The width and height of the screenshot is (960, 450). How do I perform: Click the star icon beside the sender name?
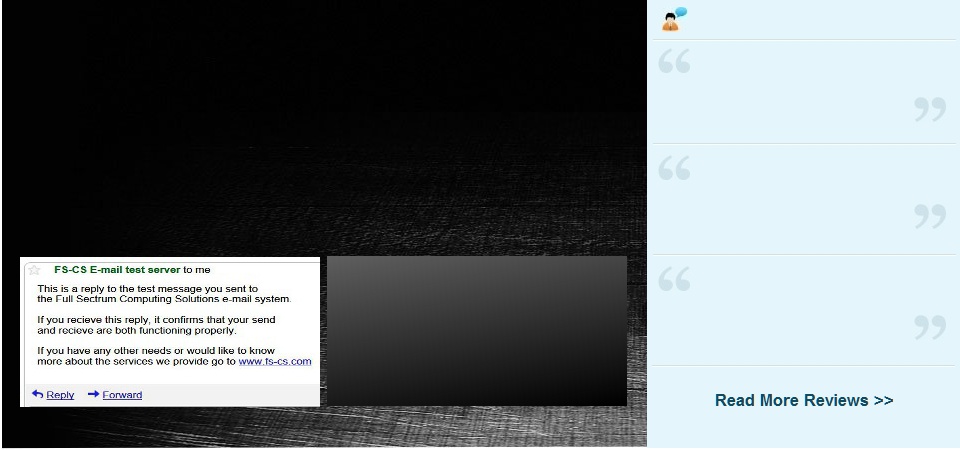click(34, 270)
